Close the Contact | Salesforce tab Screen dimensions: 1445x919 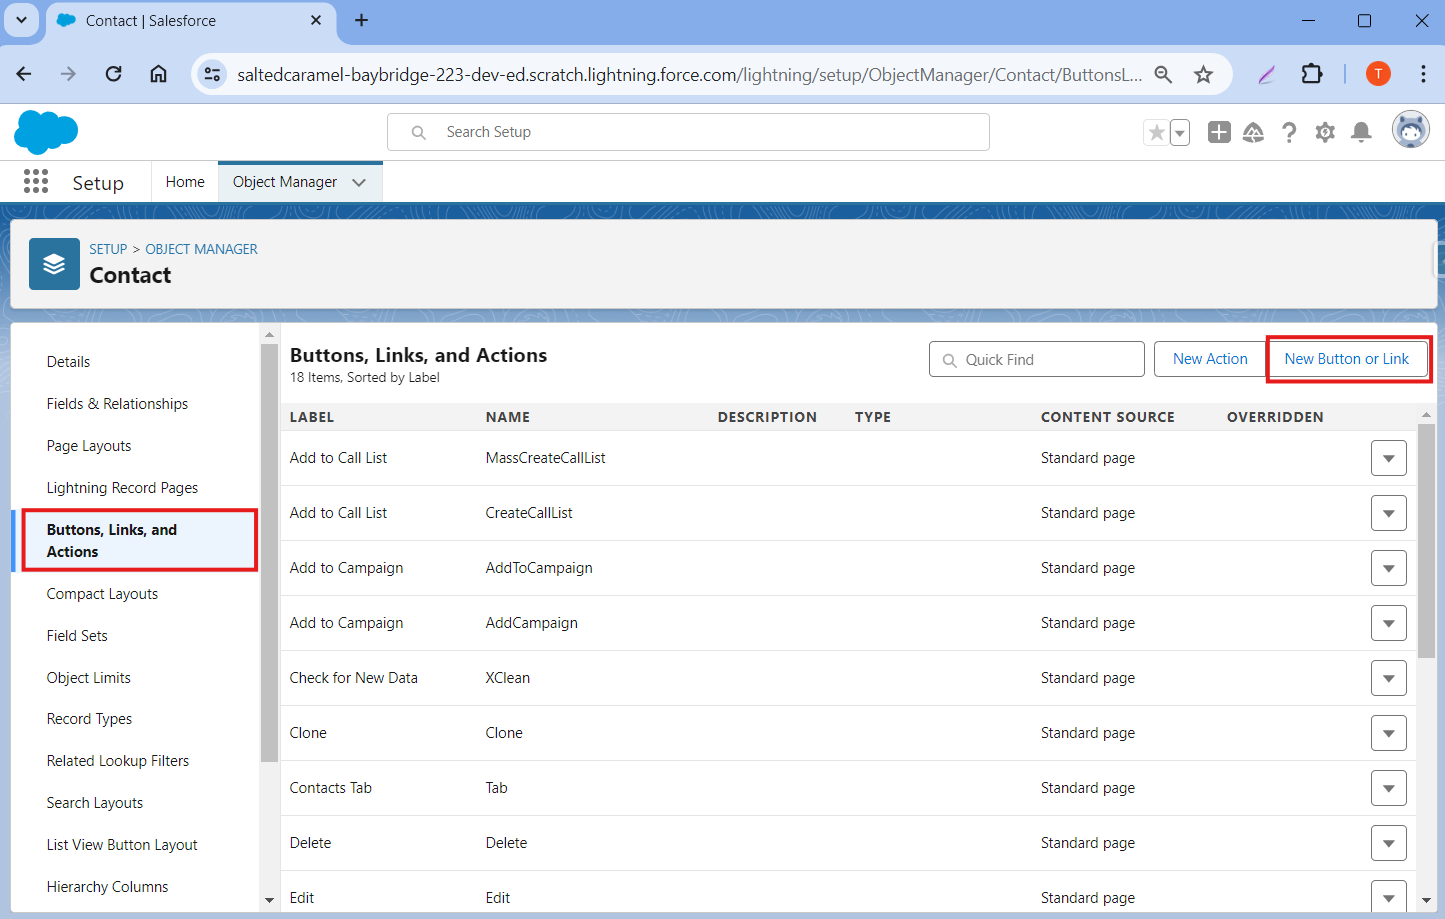(x=316, y=20)
